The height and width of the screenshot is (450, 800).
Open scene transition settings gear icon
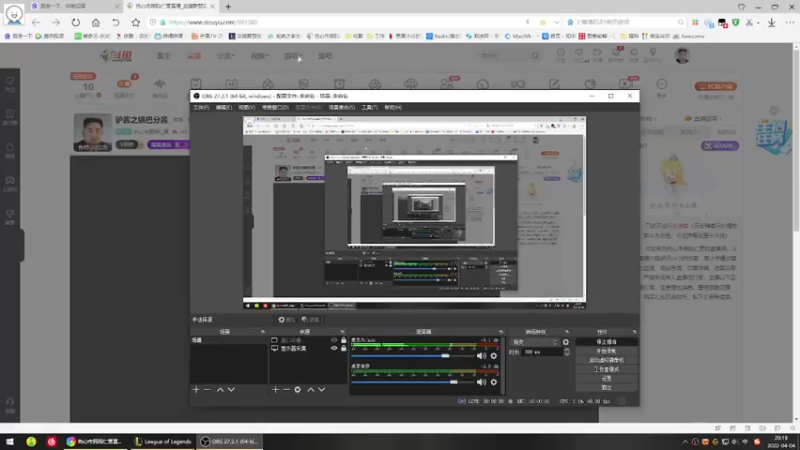pos(565,342)
